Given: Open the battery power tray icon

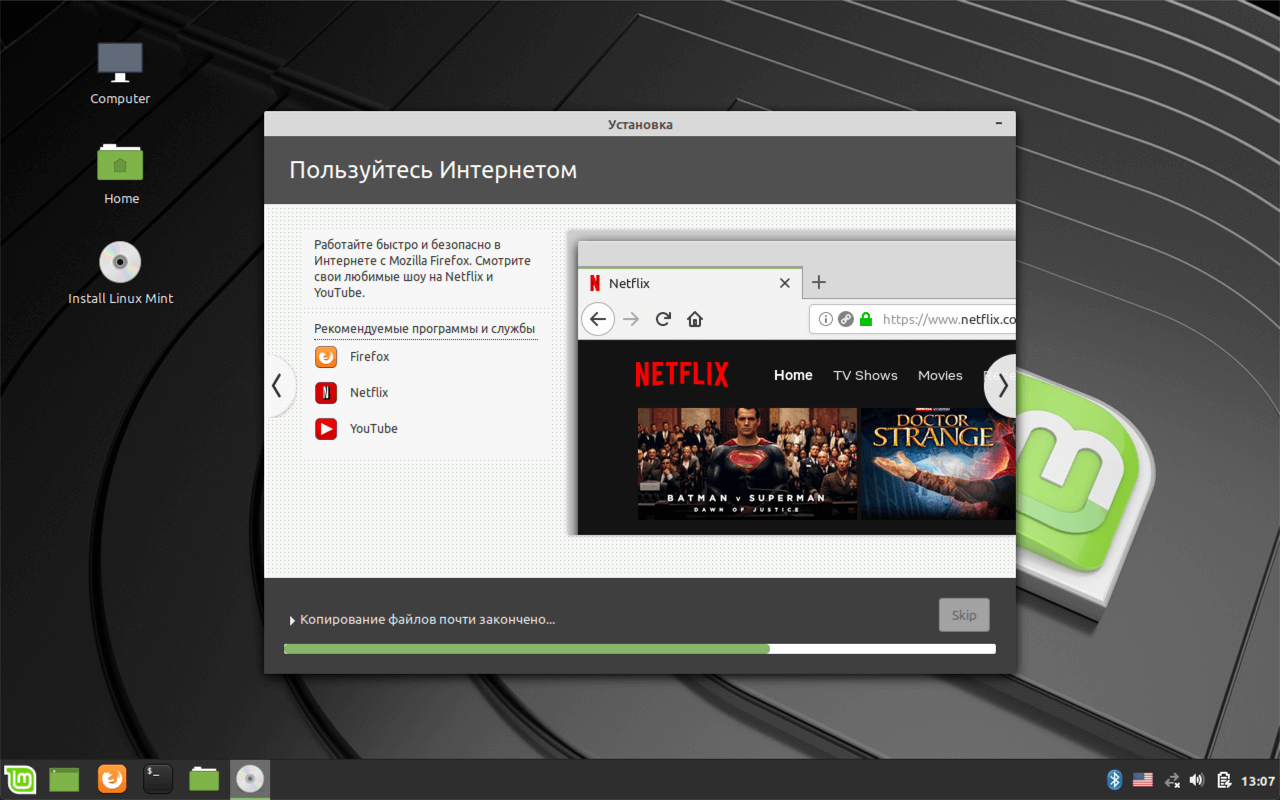Looking at the screenshot, I should point(1224,780).
